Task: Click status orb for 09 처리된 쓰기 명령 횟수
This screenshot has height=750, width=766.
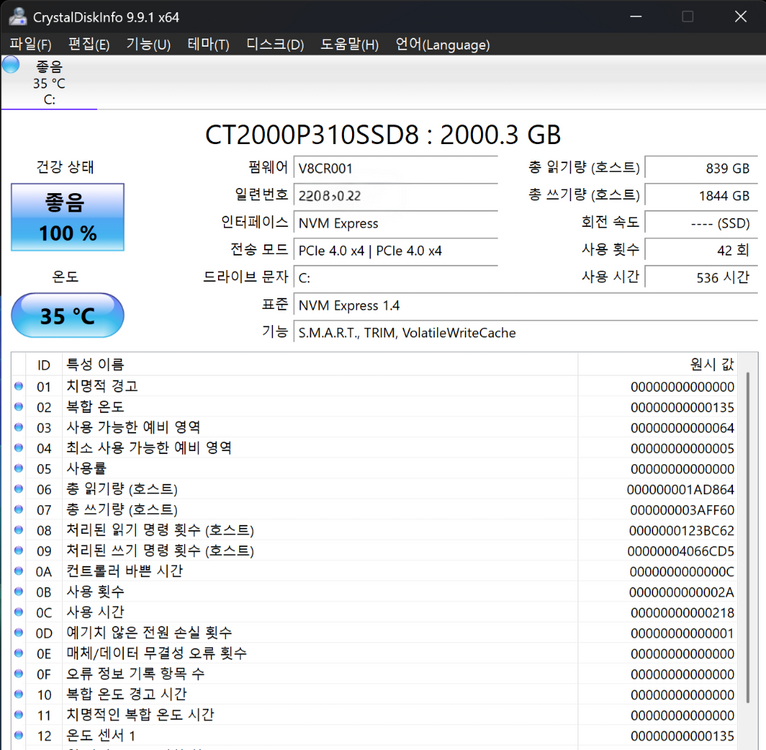Action: [19, 550]
